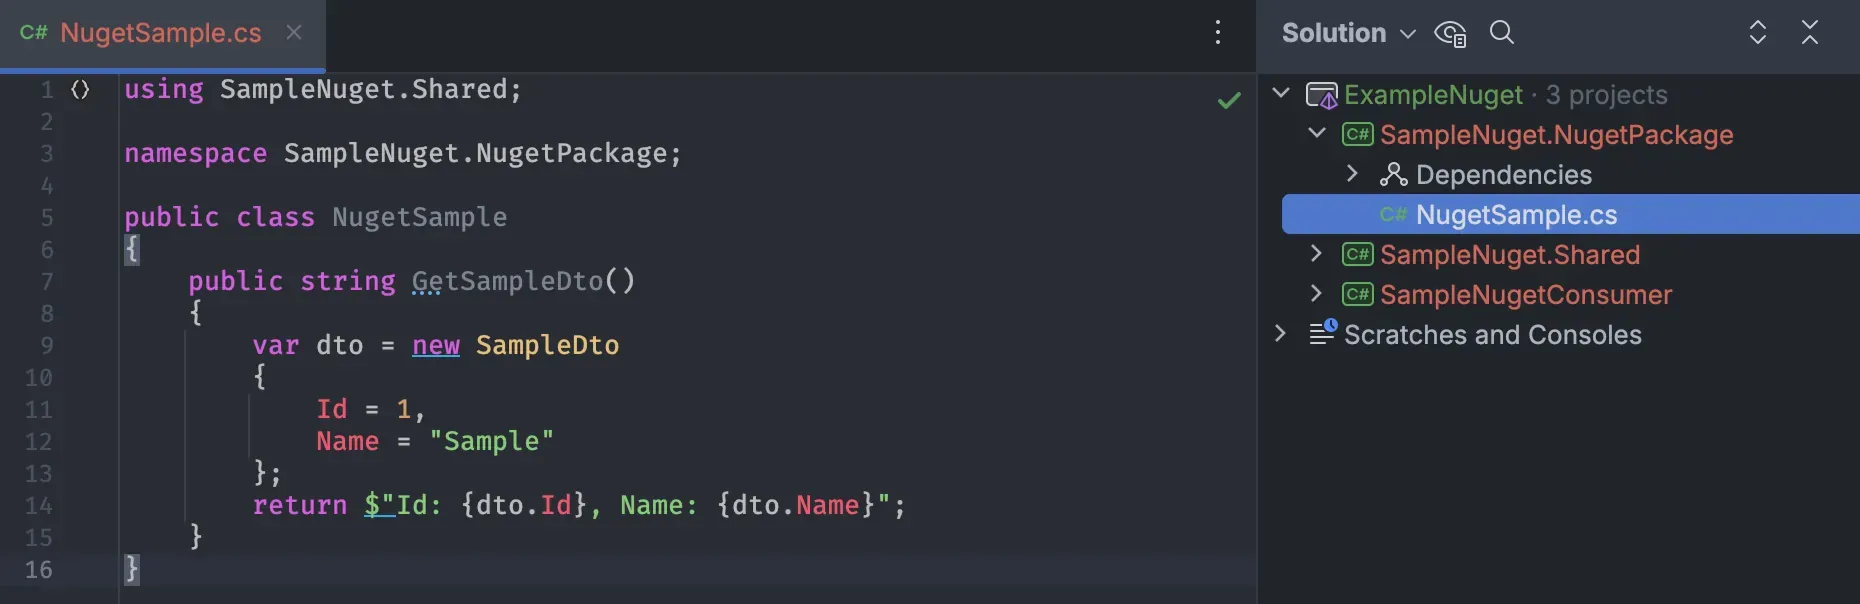The height and width of the screenshot is (604, 1860).
Task: Click the SampleNuget.Shared project icon
Action: point(1358,254)
